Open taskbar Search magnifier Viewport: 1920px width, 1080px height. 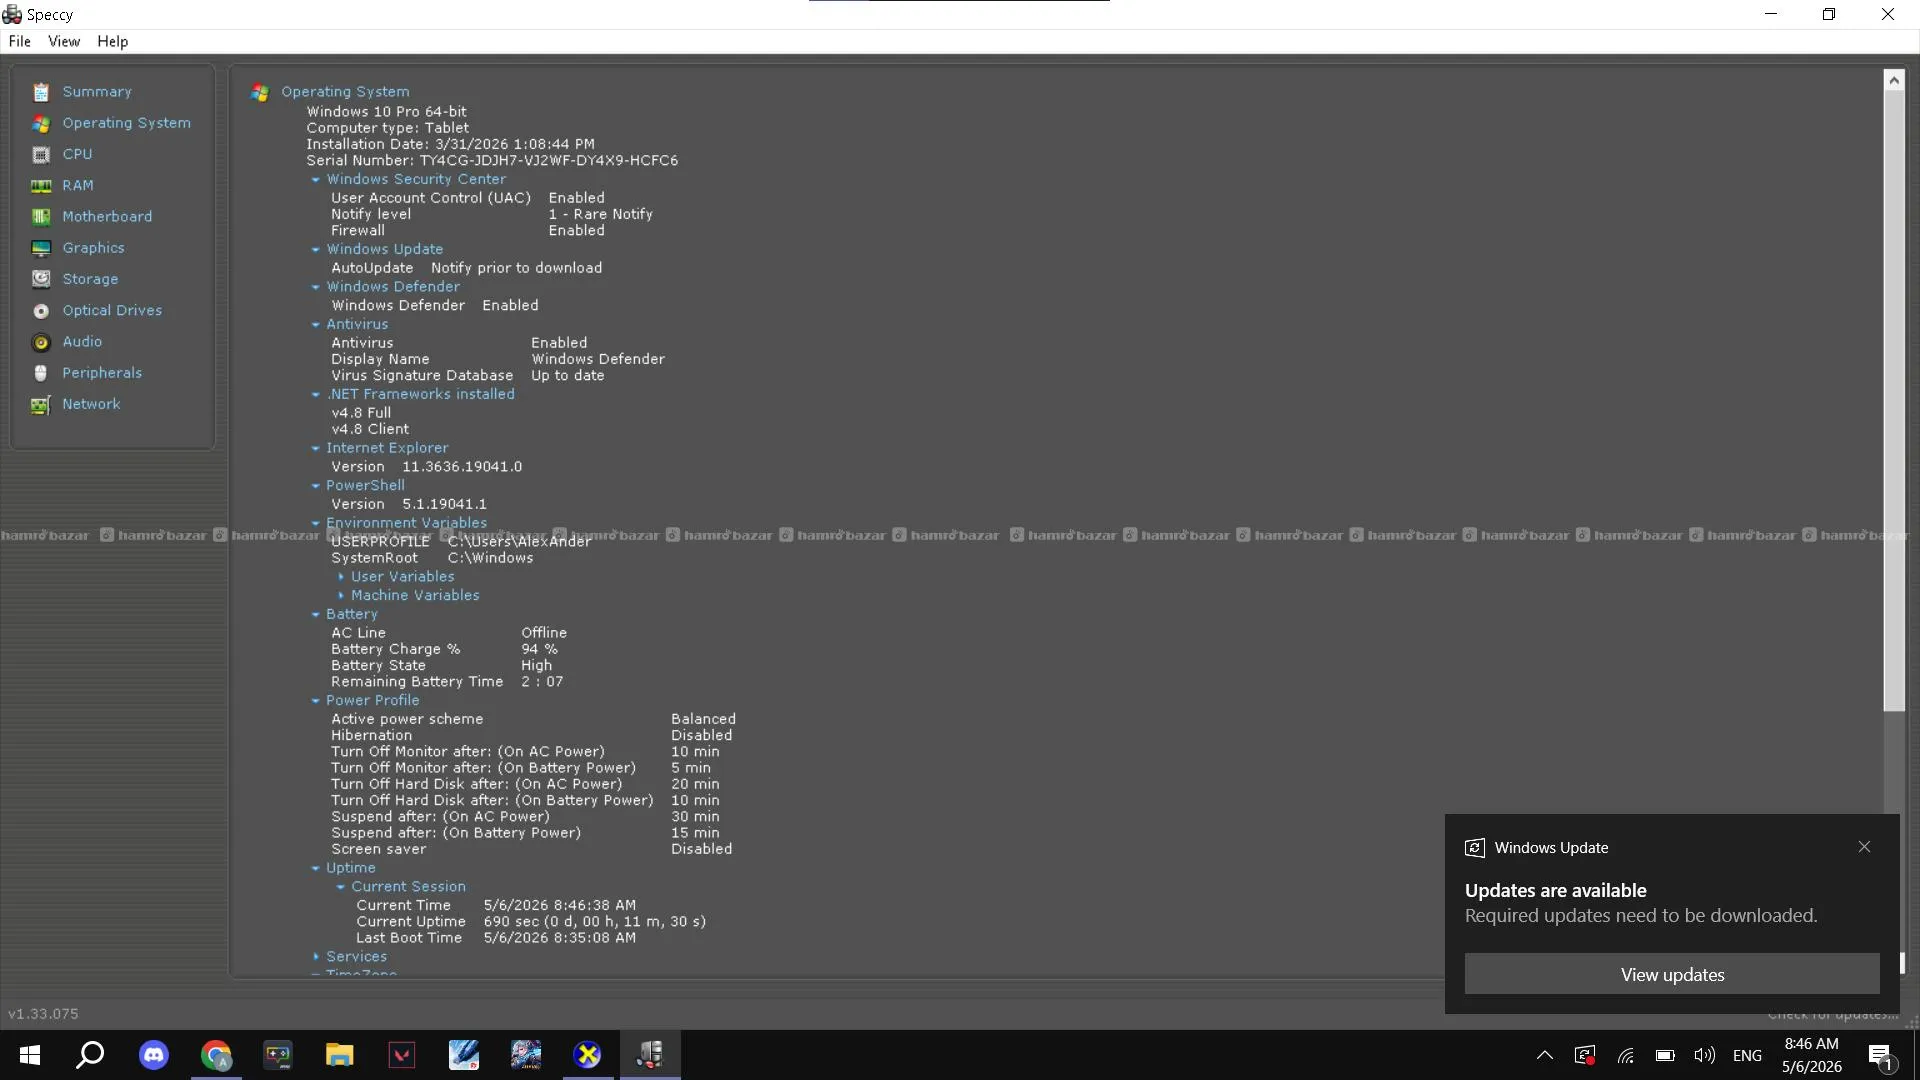91,1055
